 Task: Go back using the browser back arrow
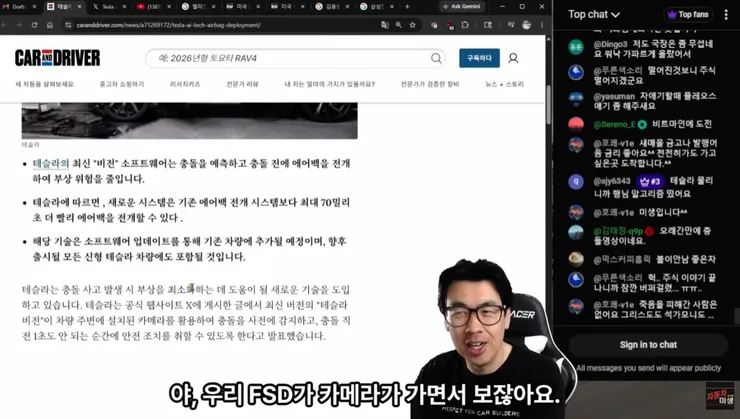4,25
